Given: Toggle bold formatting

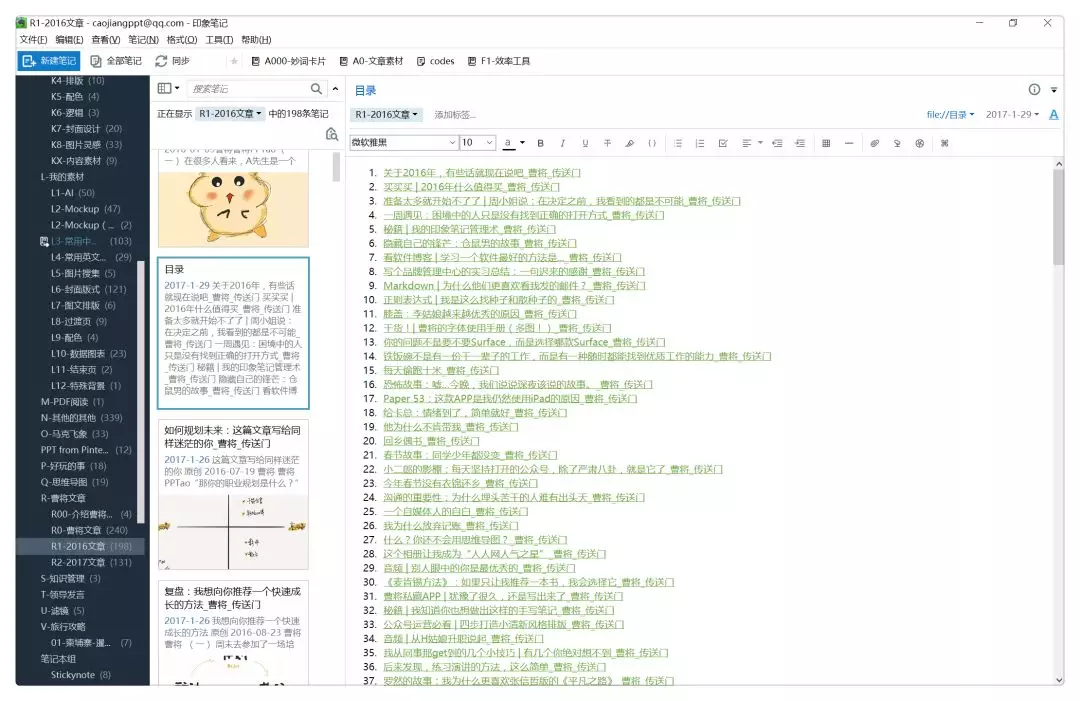Looking at the screenshot, I should pos(541,143).
